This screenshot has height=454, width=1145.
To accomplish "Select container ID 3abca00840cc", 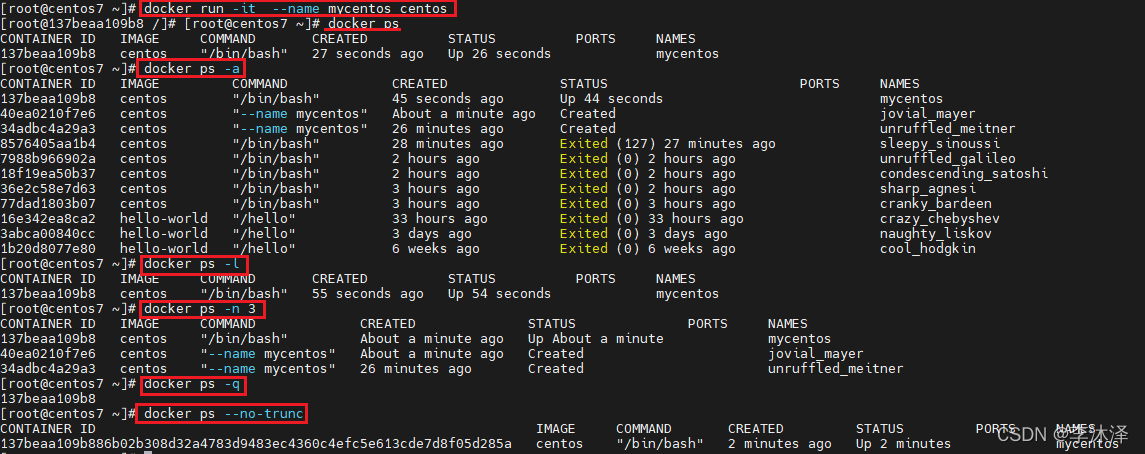I will click(x=48, y=234).
